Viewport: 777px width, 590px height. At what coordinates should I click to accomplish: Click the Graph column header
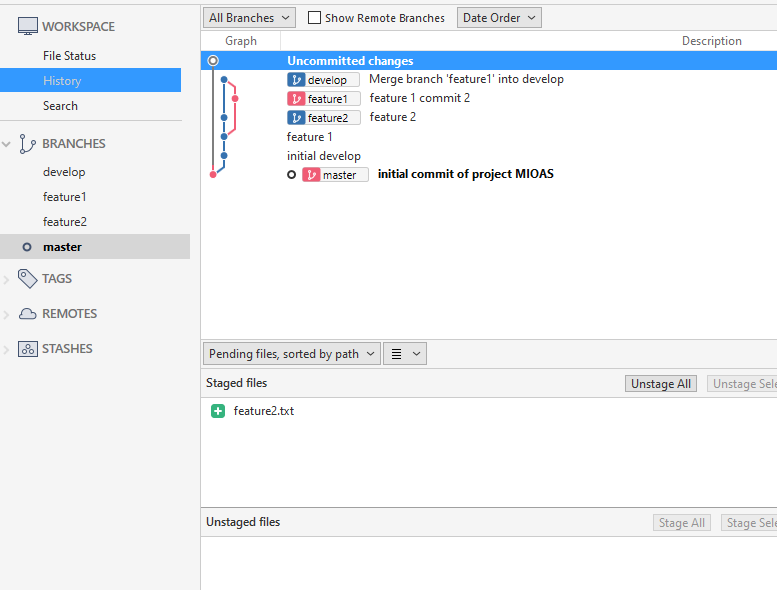tap(241, 41)
